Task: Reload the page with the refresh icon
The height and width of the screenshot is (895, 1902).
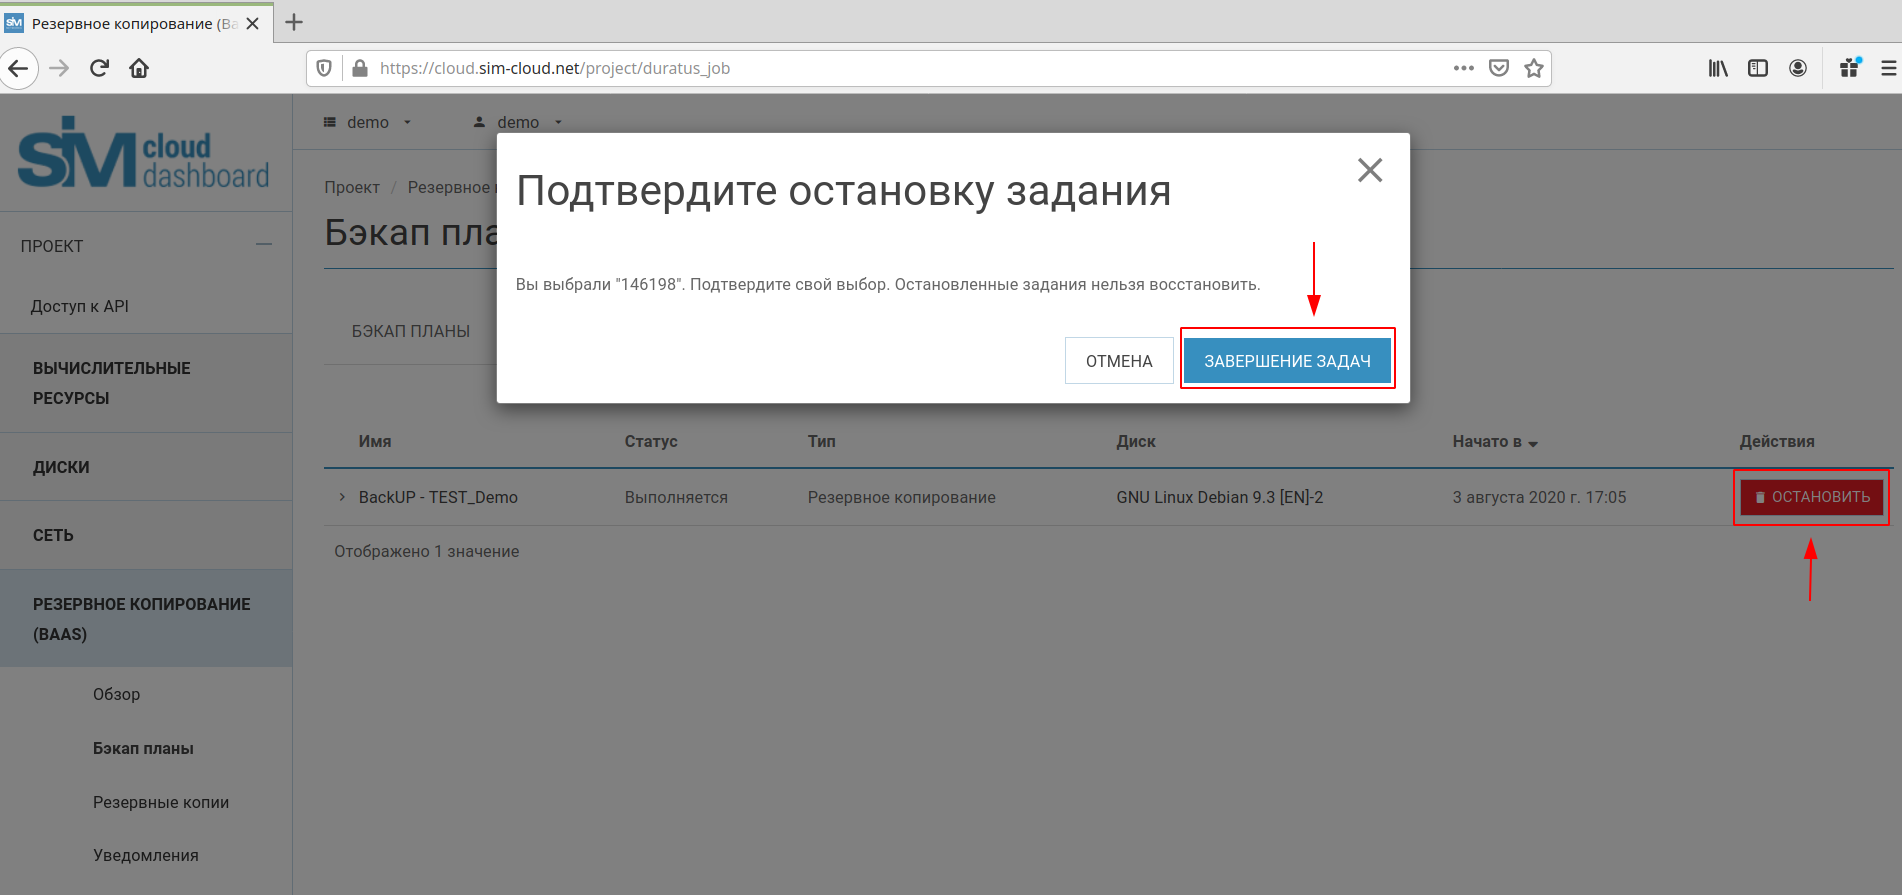Action: click(x=99, y=68)
